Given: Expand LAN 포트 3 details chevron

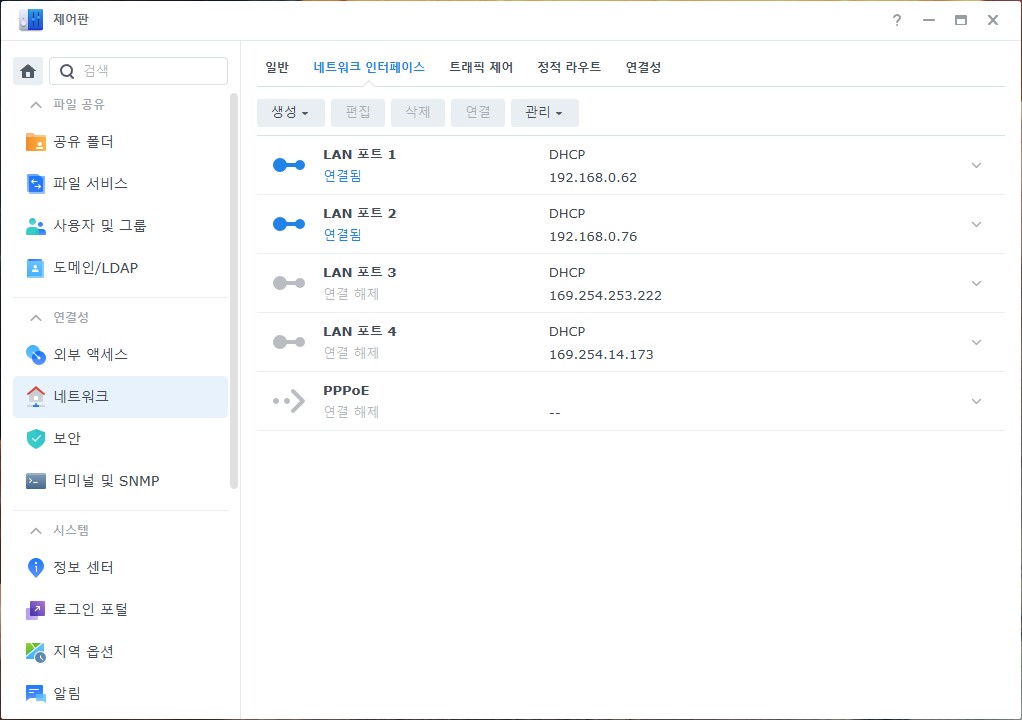Looking at the screenshot, I should click(x=976, y=283).
